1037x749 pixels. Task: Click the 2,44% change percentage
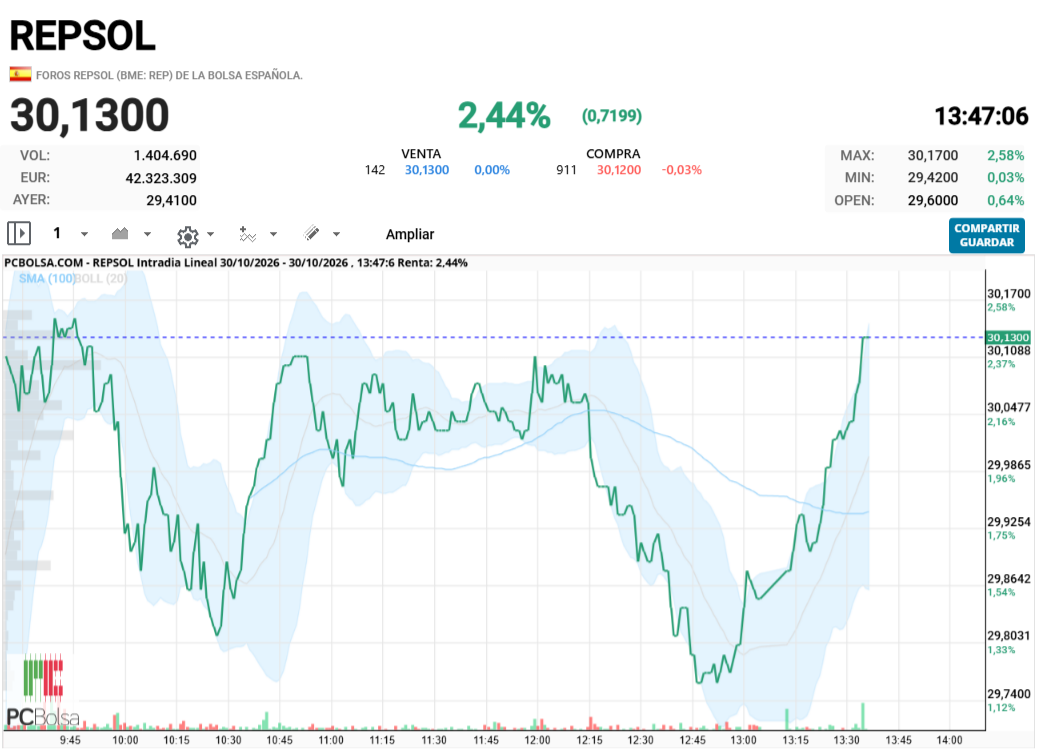point(504,116)
